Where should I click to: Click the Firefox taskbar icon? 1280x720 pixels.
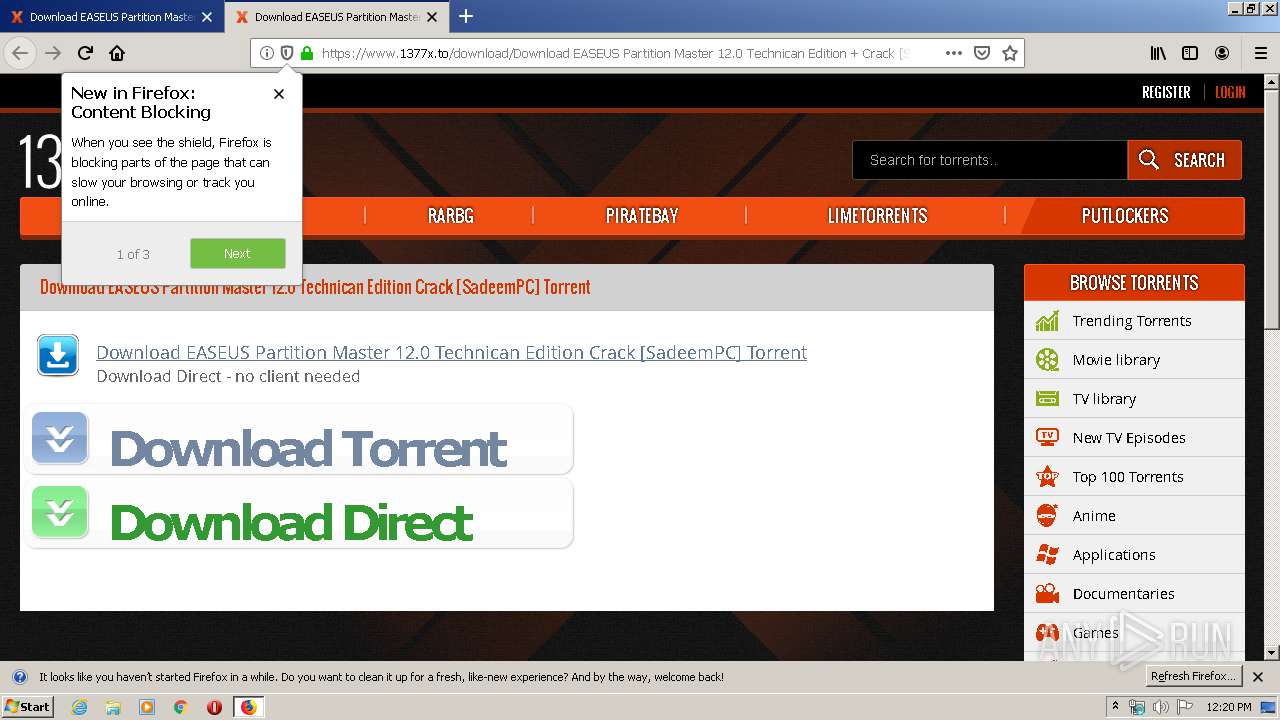click(x=248, y=707)
